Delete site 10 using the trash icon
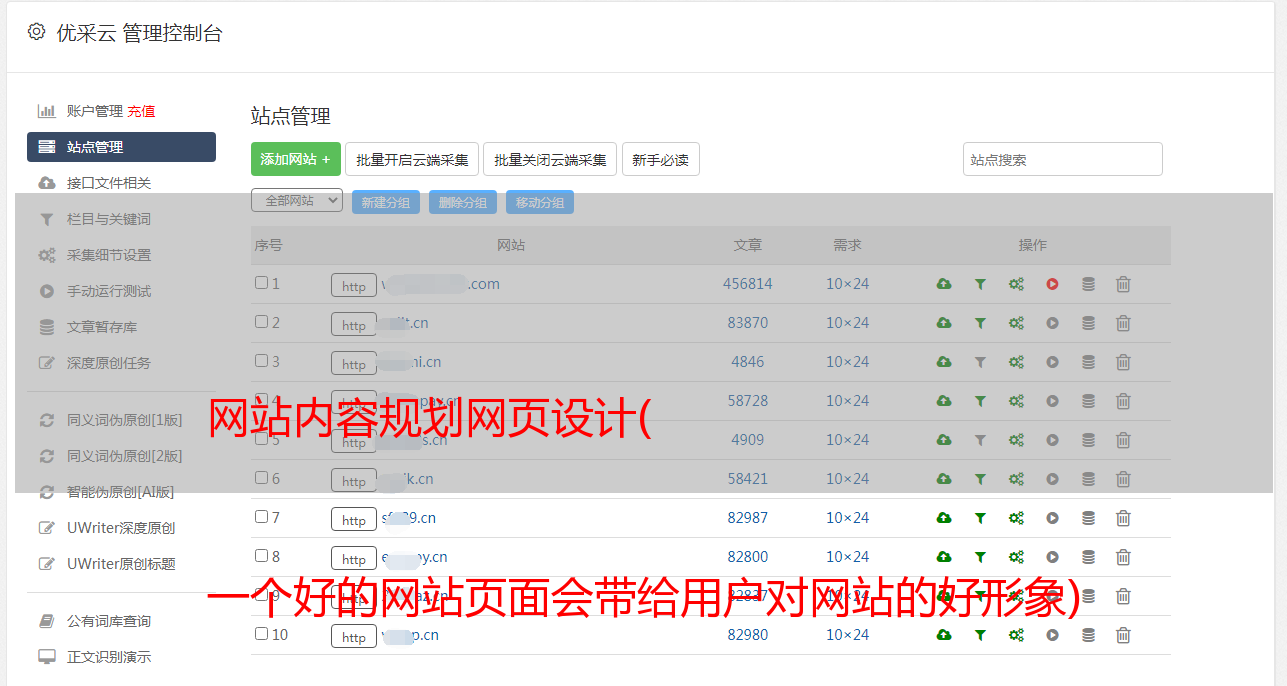Viewport: 1287px width, 686px height. coord(1123,635)
